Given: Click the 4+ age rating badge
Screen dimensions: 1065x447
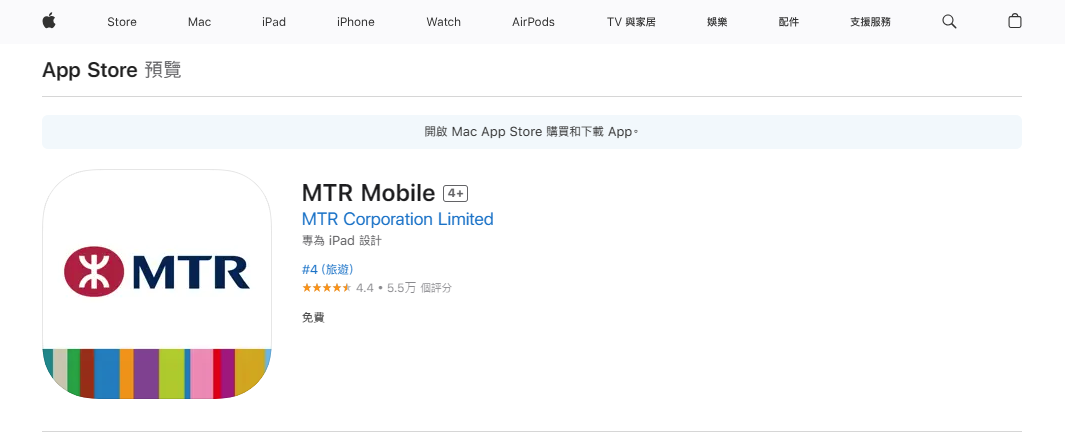Looking at the screenshot, I should coord(456,194).
